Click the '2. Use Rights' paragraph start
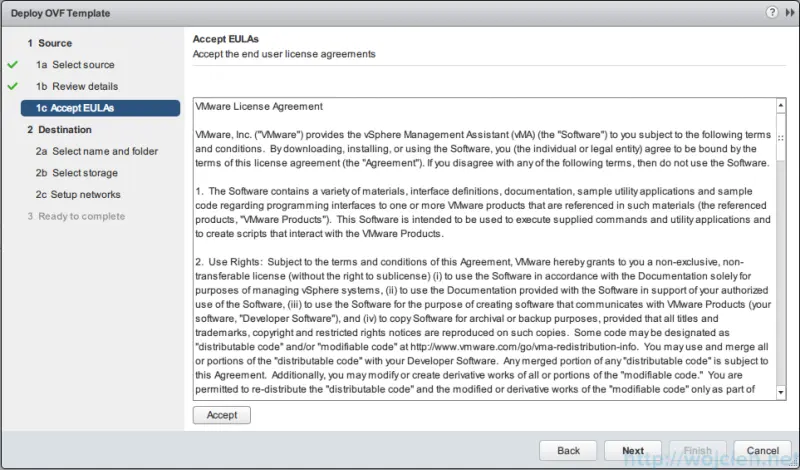The image size is (800, 470). click(x=229, y=262)
